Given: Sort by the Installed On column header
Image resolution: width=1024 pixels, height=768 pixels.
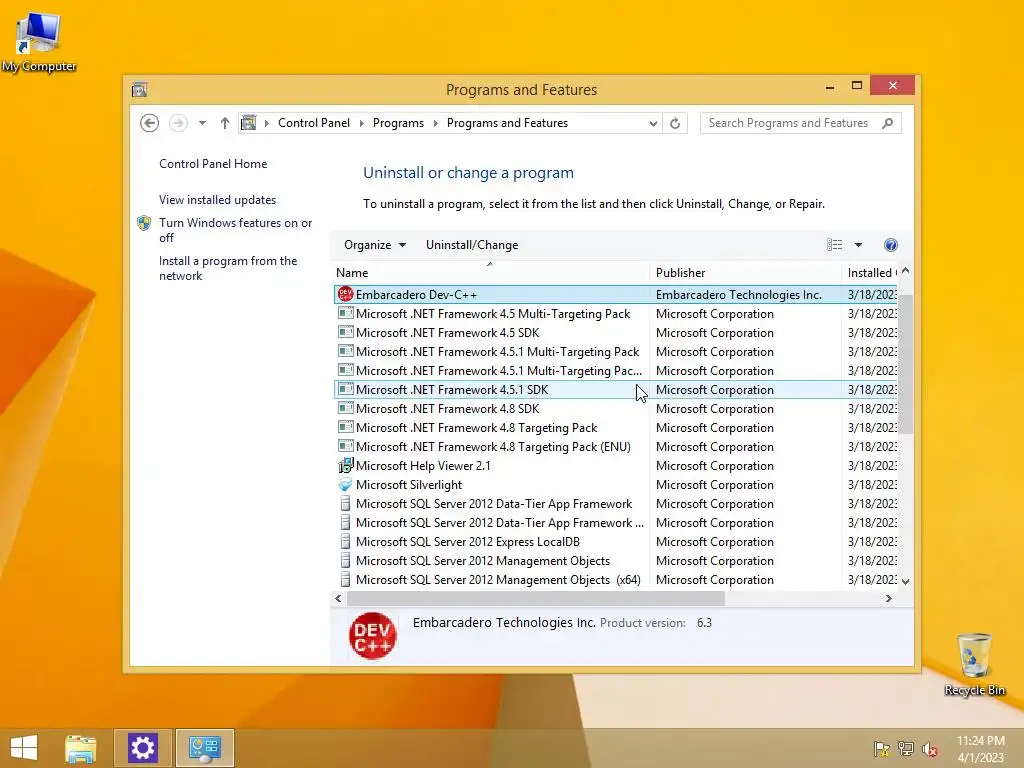Looking at the screenshot, I should click(870, 272).
